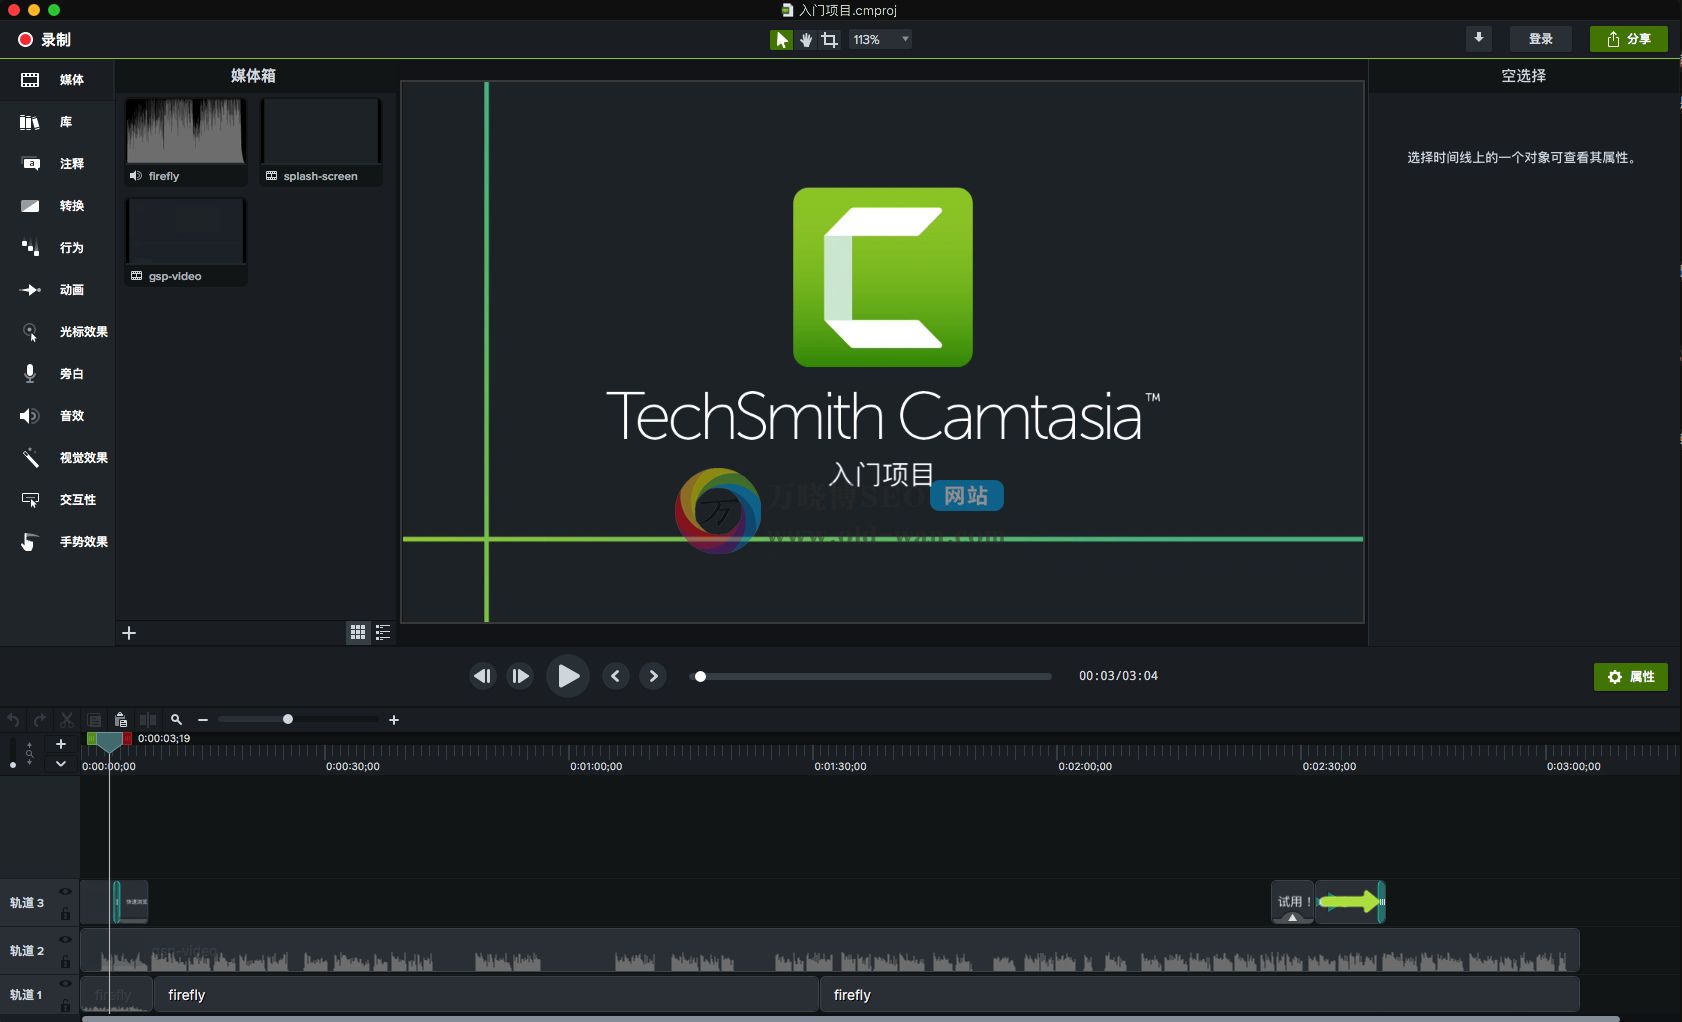
Task: Click the next frame playback button
Action: (x=520, y=676)
